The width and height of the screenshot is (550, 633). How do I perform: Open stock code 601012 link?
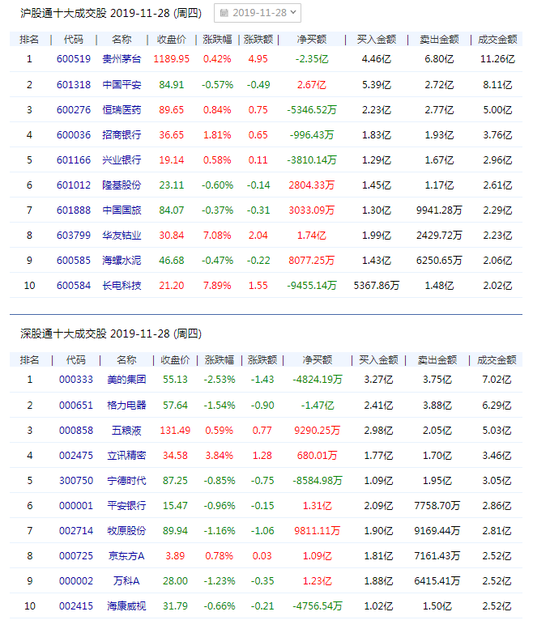coord(73,185)
